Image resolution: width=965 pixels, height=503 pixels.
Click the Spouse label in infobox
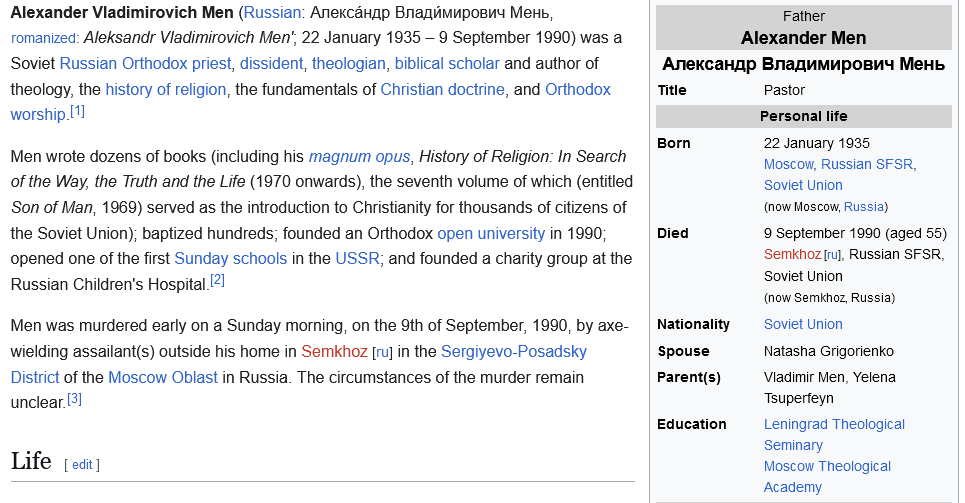pyautogui.click(x=683, y=352)
